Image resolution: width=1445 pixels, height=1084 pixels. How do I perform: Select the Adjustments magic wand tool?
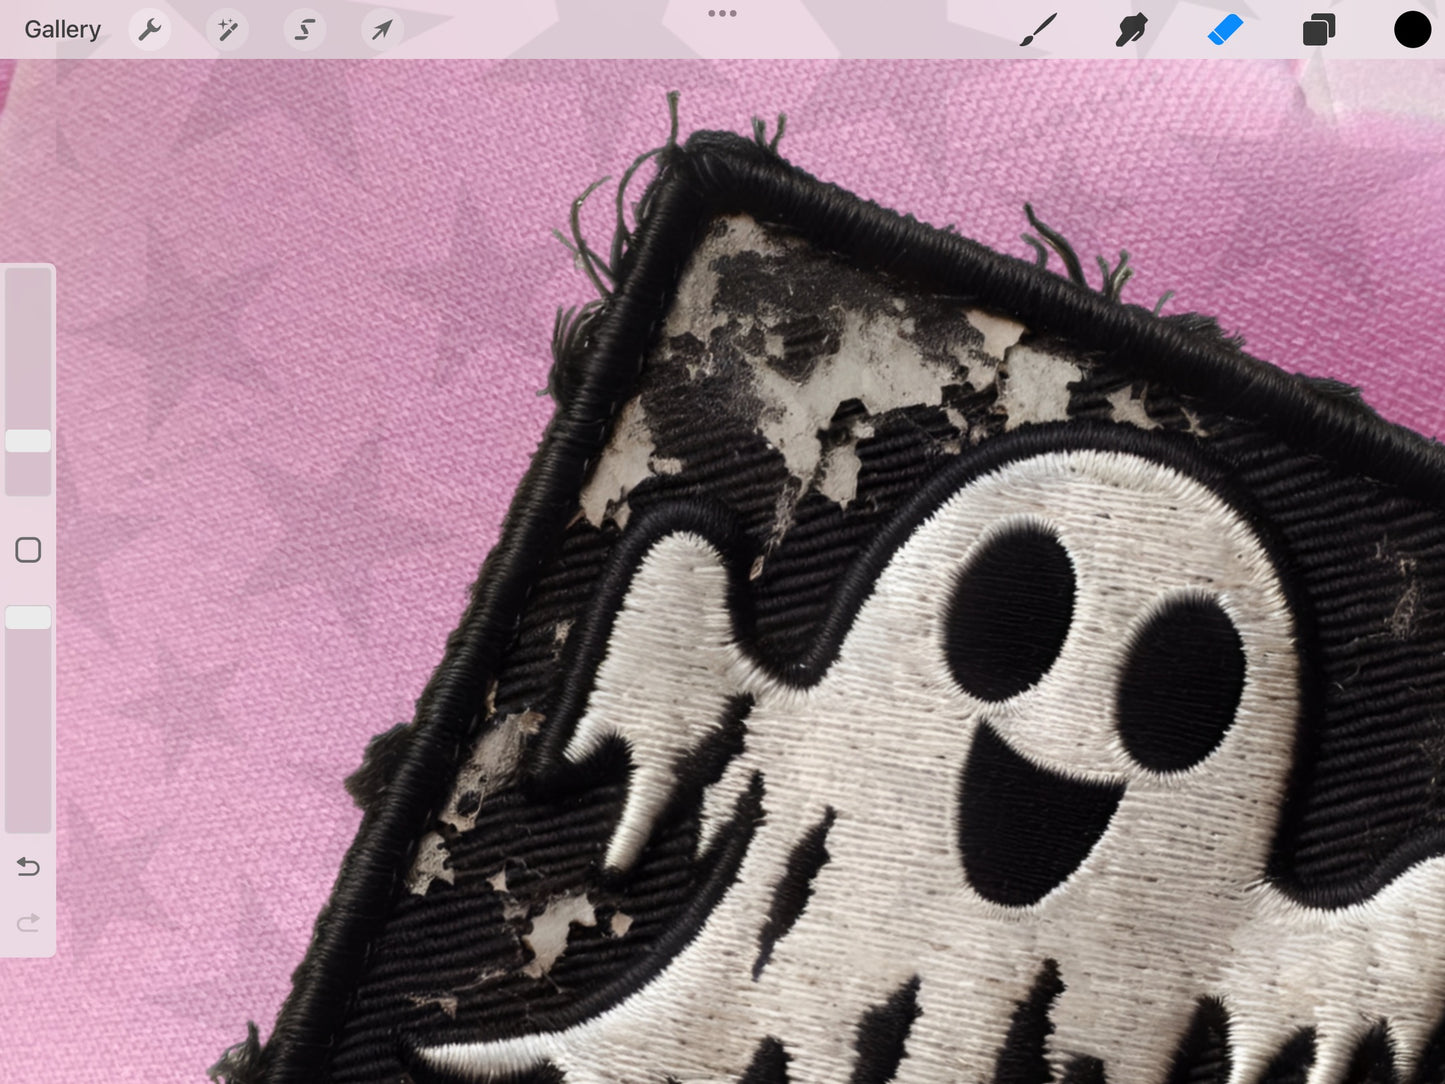click(227, 29)
